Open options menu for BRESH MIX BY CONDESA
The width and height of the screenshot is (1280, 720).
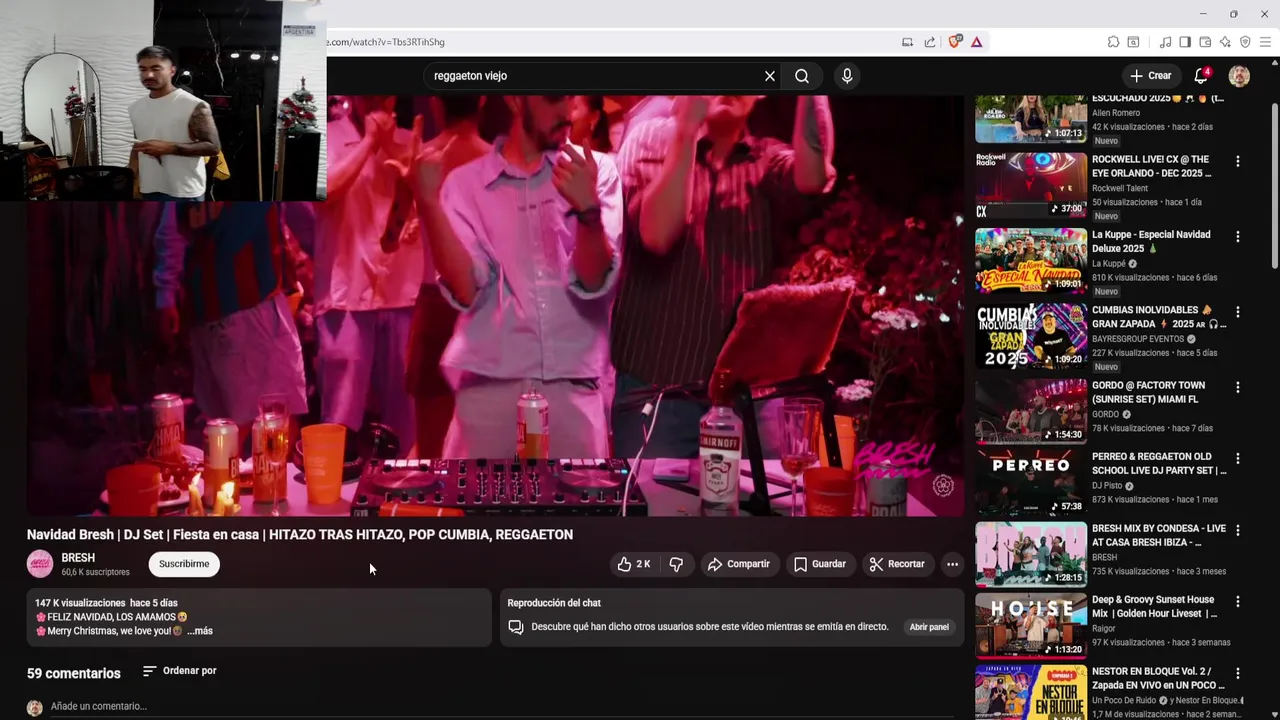click(x=1238, y=530)
